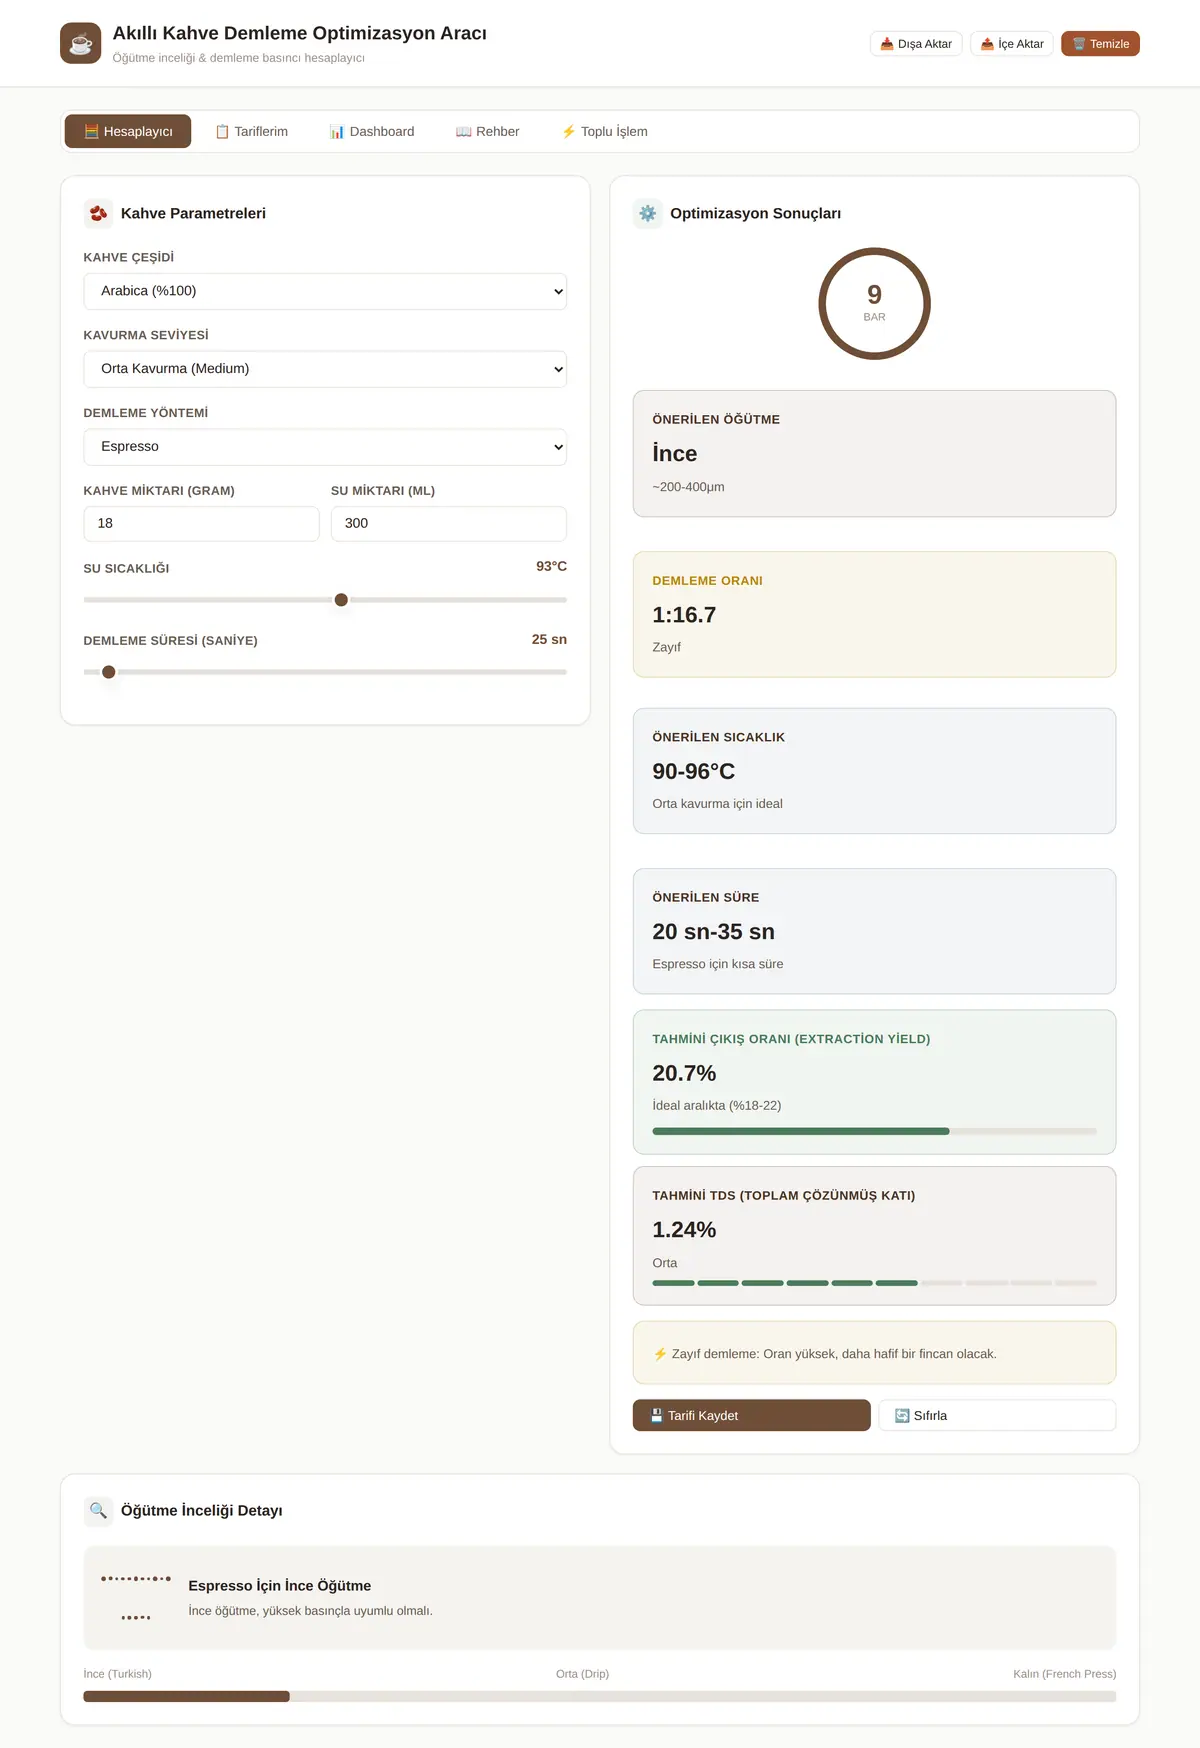
Task: Click the Sıfırla reset button
Action: (997, 1415)
